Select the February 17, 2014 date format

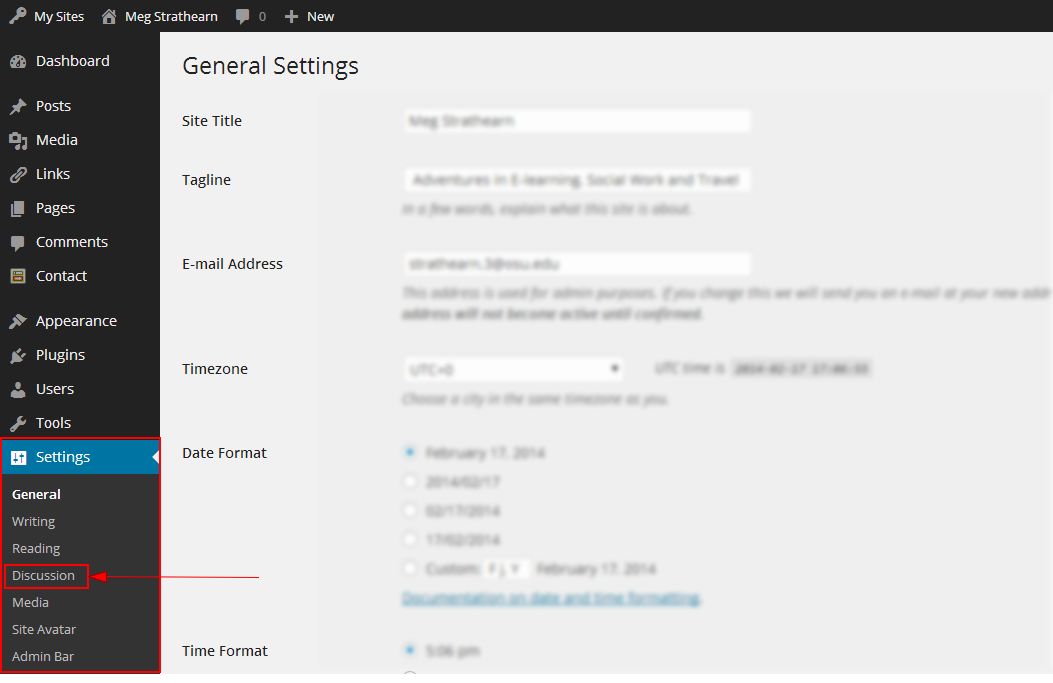click(409, 452)
